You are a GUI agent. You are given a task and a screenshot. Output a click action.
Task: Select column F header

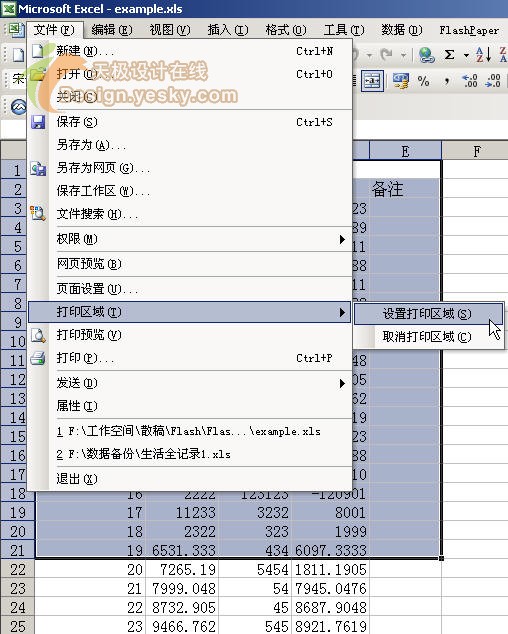tap(477, 151)
